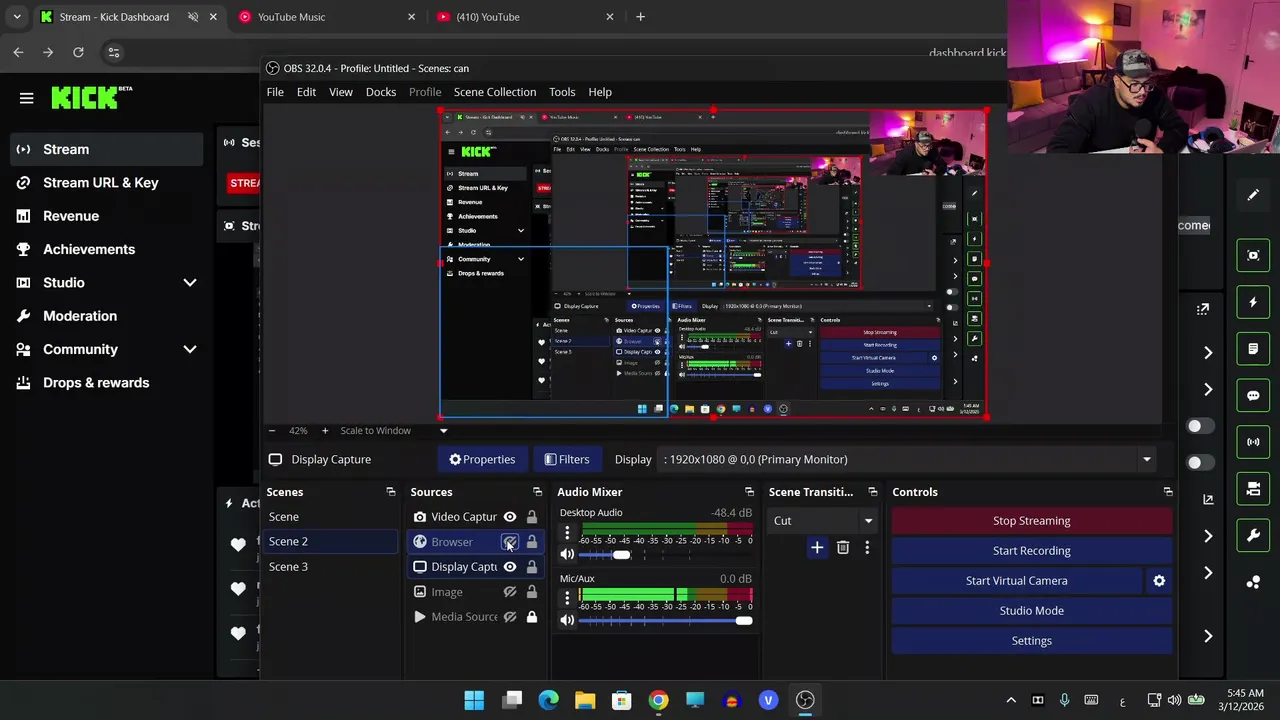Mute Mic/Aux speaker icon
The image size is (1280, 720).
click(x=567, y=620)
